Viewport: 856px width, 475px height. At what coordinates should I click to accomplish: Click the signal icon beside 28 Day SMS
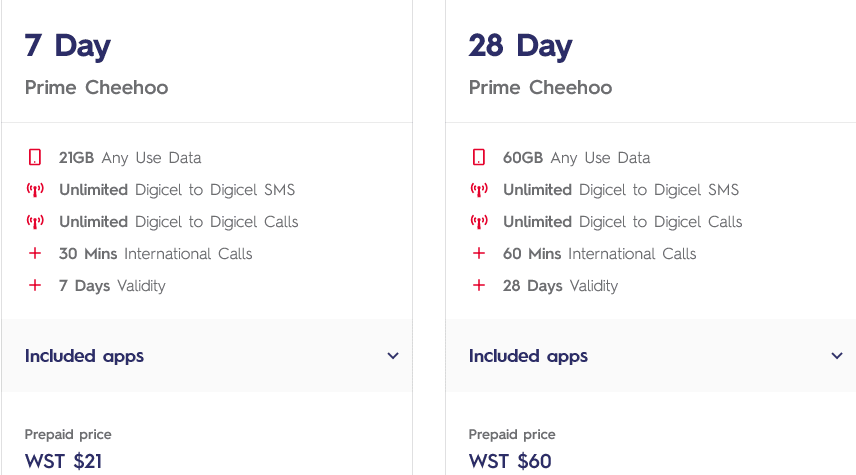click(x=479, y=190)
